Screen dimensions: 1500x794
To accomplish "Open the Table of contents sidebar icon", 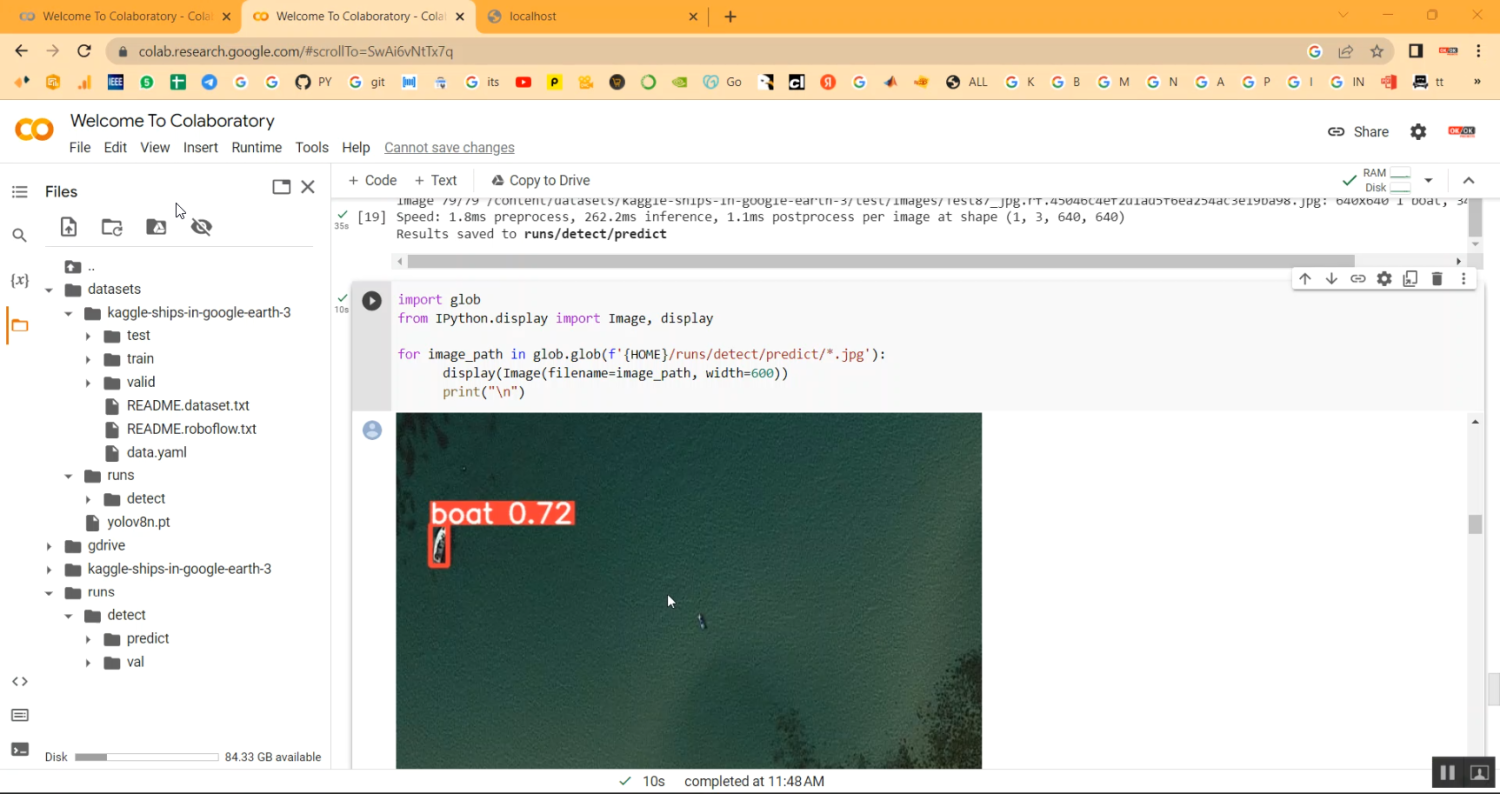I will pos(19,192).
